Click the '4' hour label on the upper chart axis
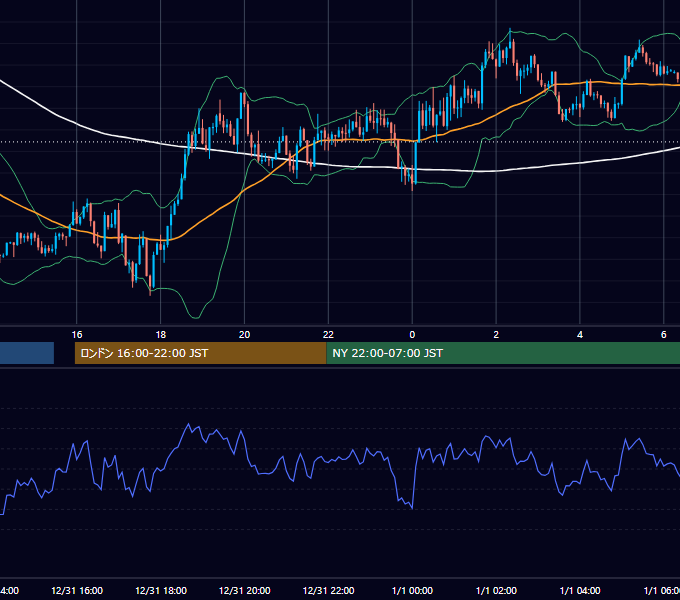 [x=580, y=335]
